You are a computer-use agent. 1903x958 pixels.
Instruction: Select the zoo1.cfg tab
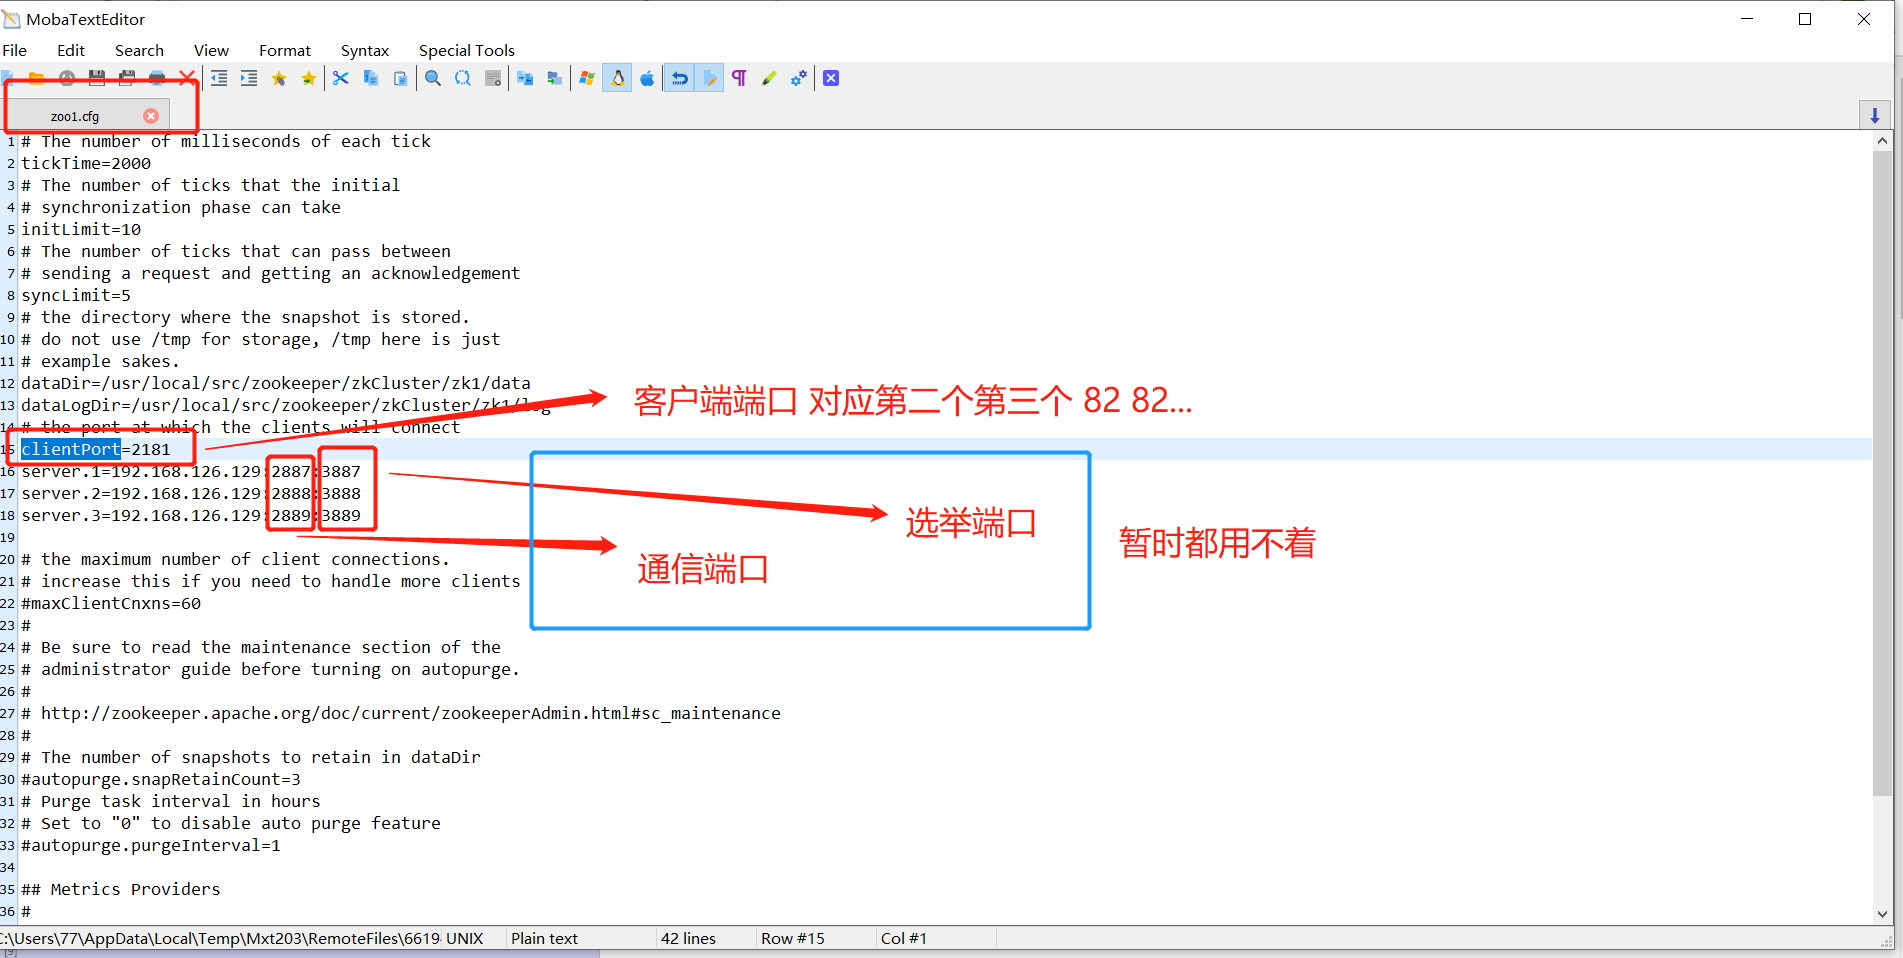pos(75,116)
